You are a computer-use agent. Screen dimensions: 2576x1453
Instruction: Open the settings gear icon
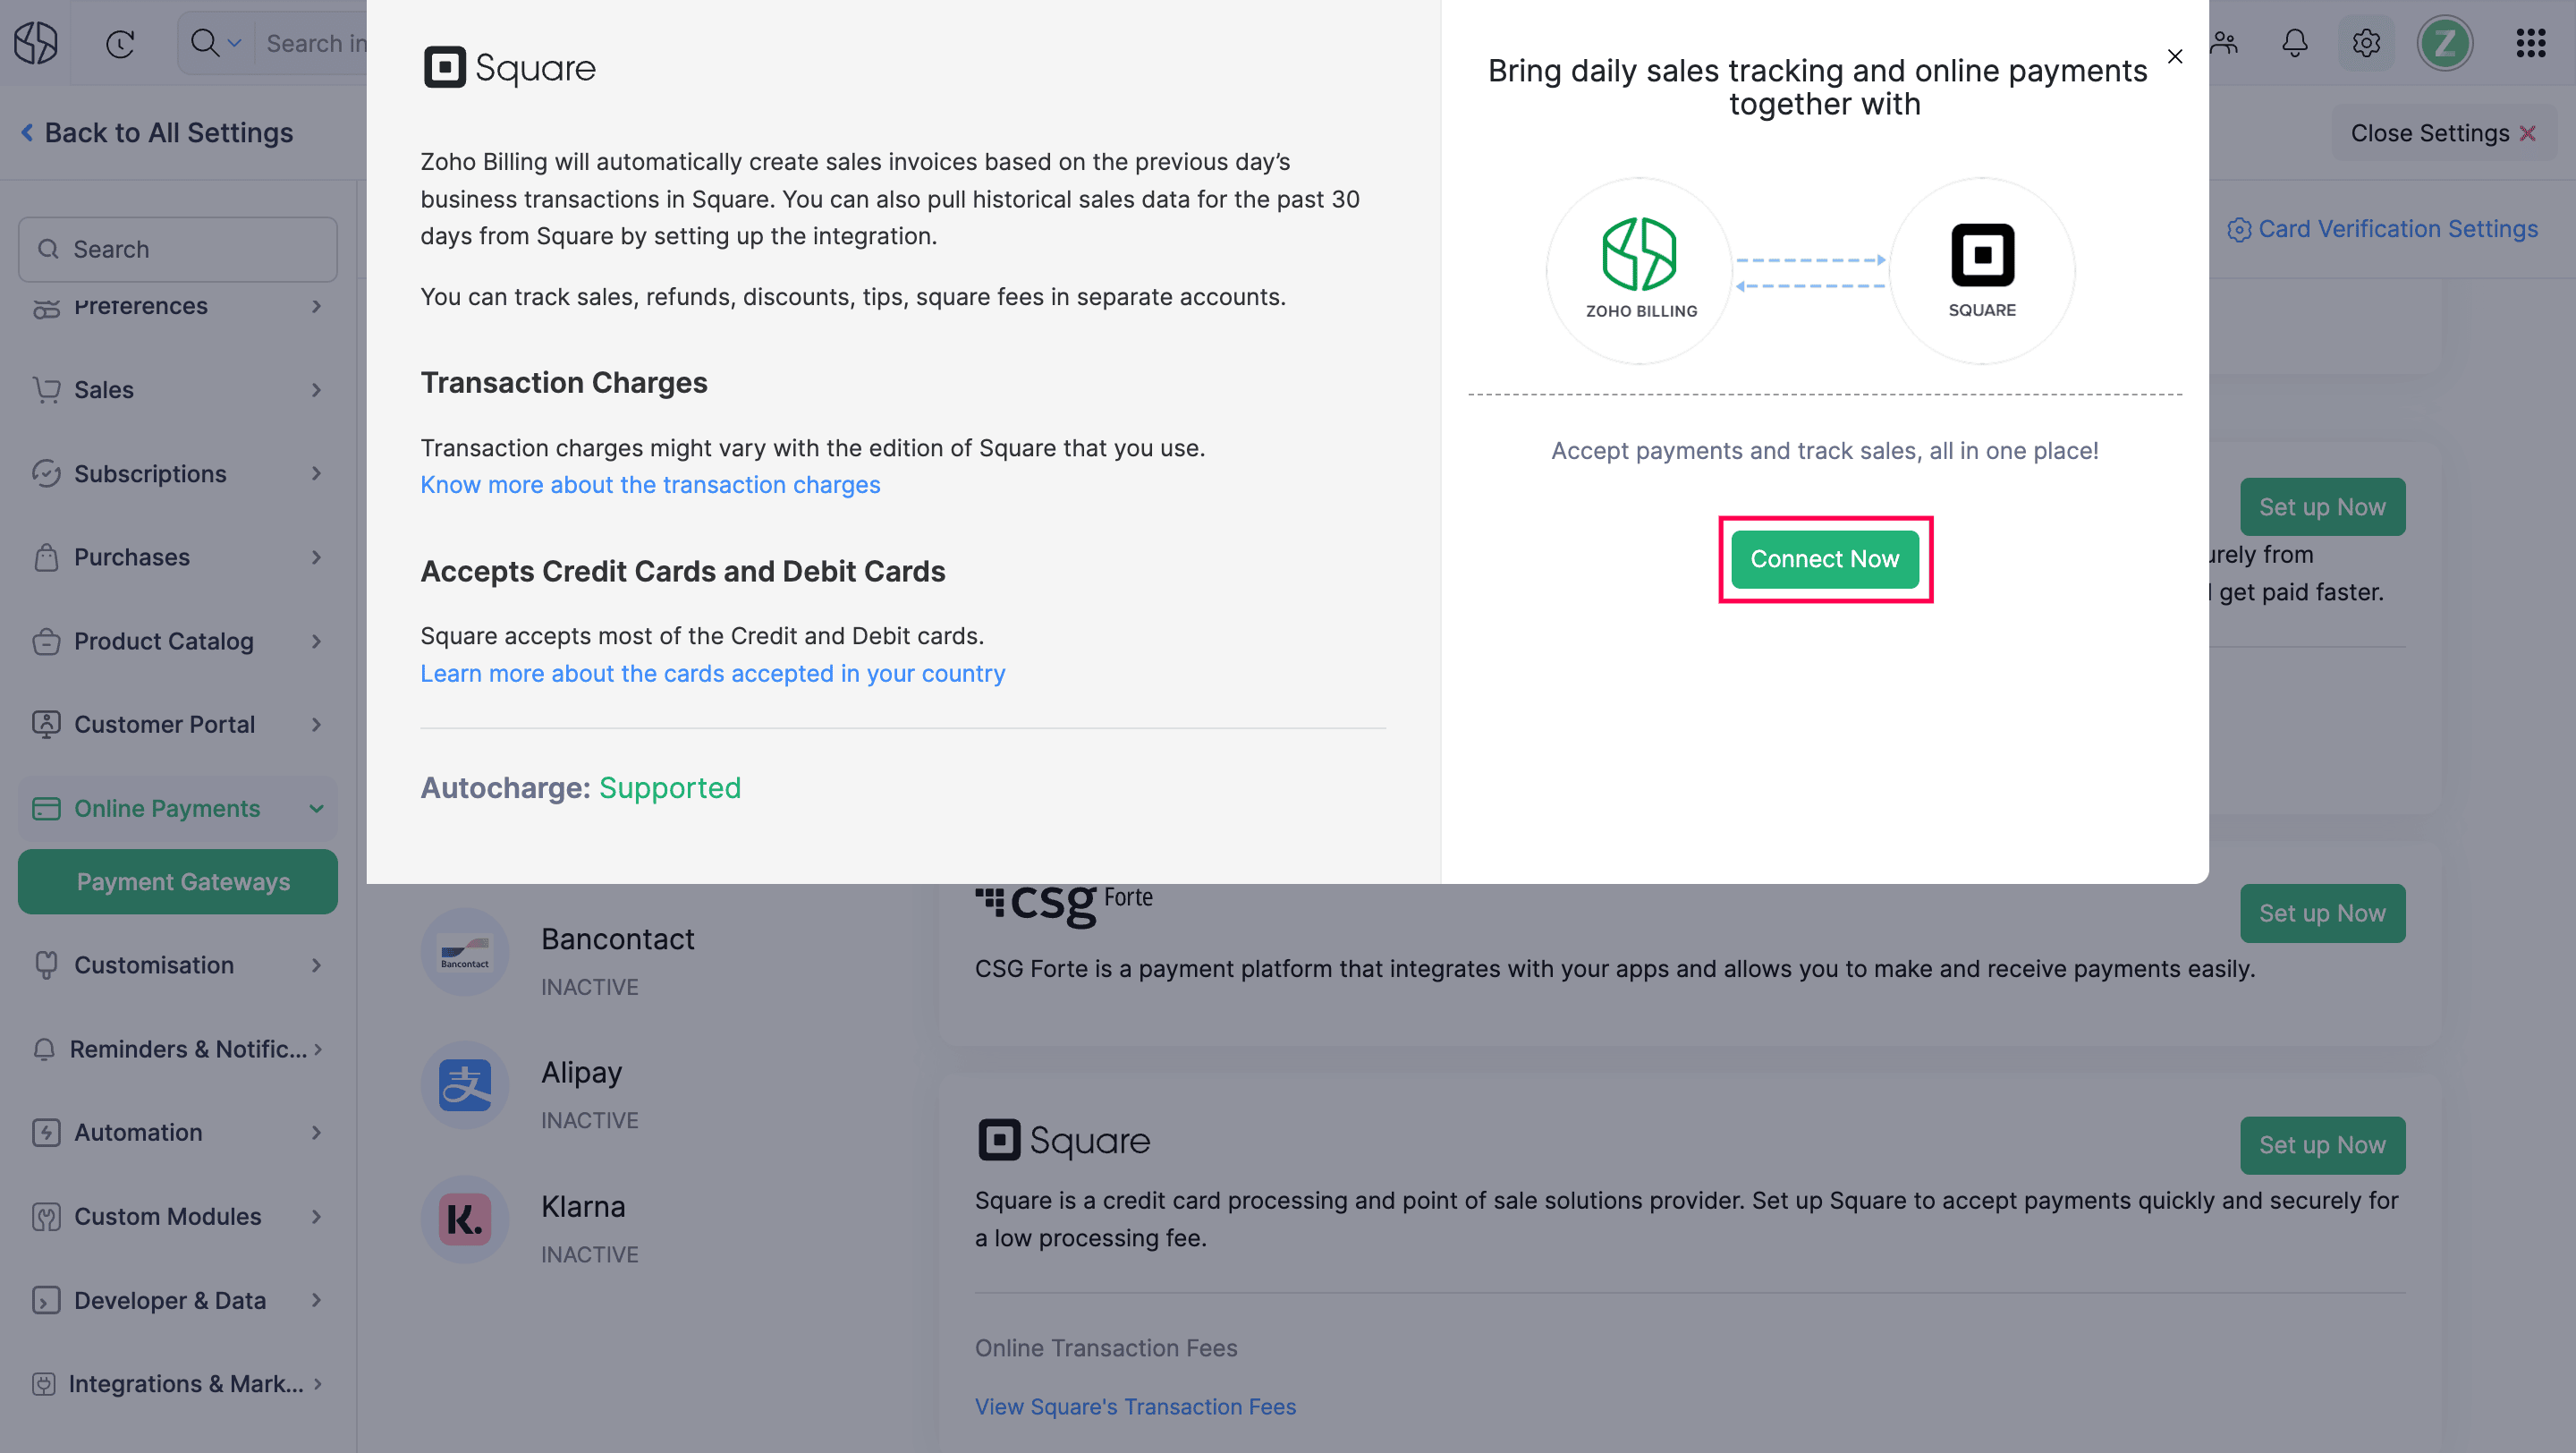pyautogui.click(x=2365, y=43)
